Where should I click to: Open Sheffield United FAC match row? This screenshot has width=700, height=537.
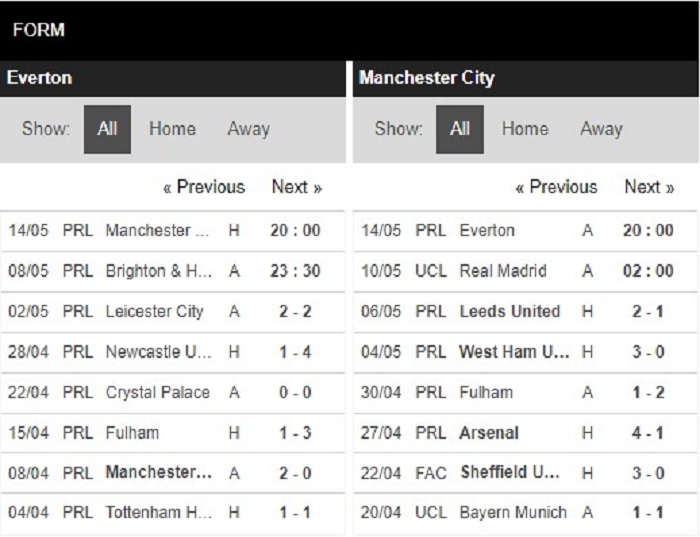pyautogui.click(x=525, y=473)
